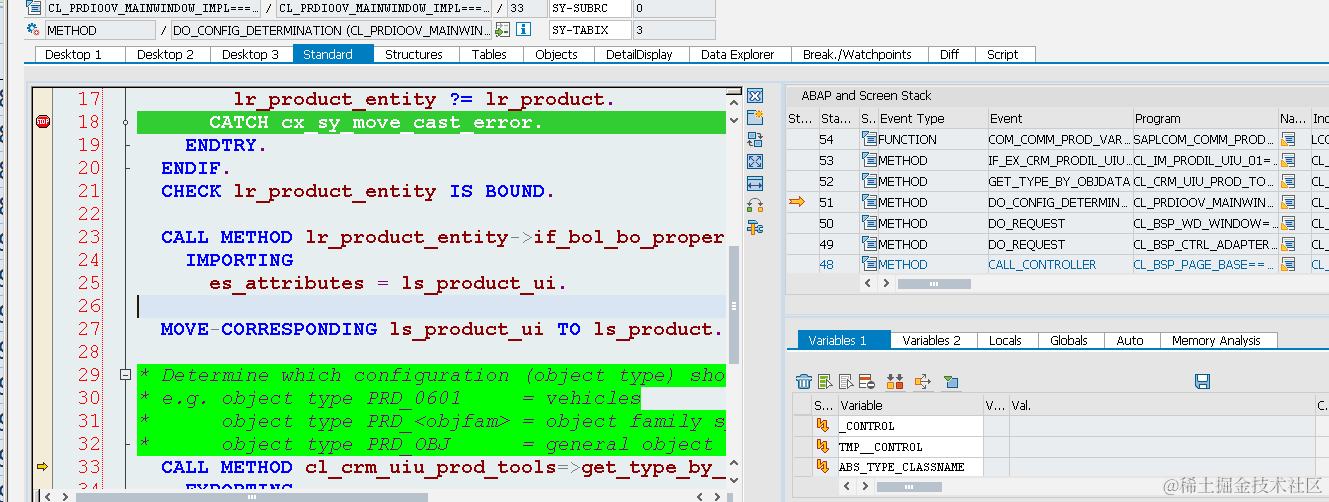Open the Globals tab
The height and width of the screenshot is (502, 1329).
(1069, 340)
